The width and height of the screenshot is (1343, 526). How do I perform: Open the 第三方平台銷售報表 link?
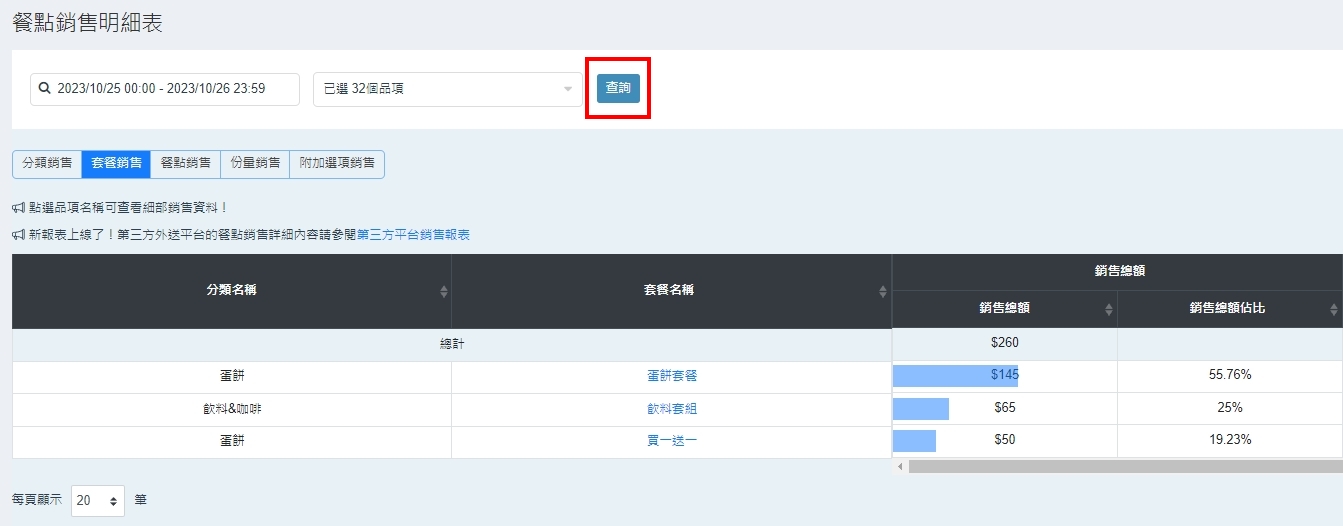(413, 235)
